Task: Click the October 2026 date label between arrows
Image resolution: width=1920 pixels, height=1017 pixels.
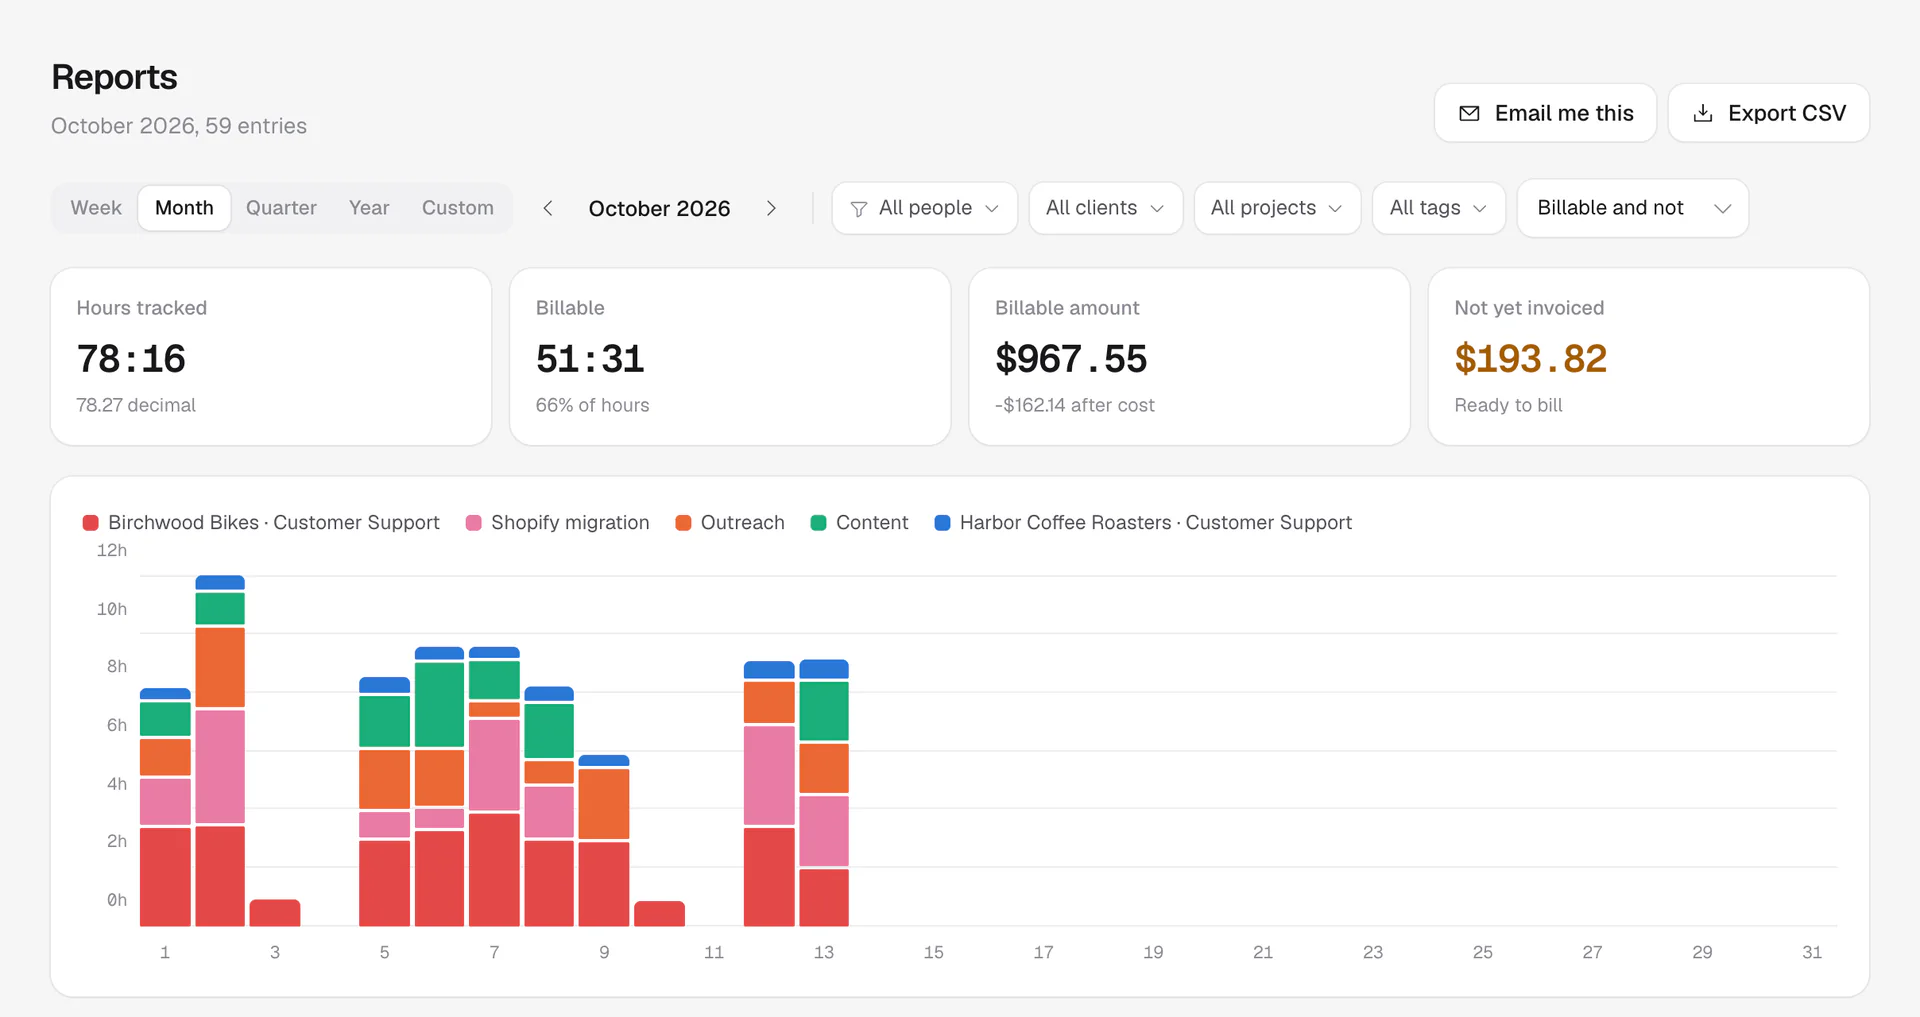Action: coord(660,208)
